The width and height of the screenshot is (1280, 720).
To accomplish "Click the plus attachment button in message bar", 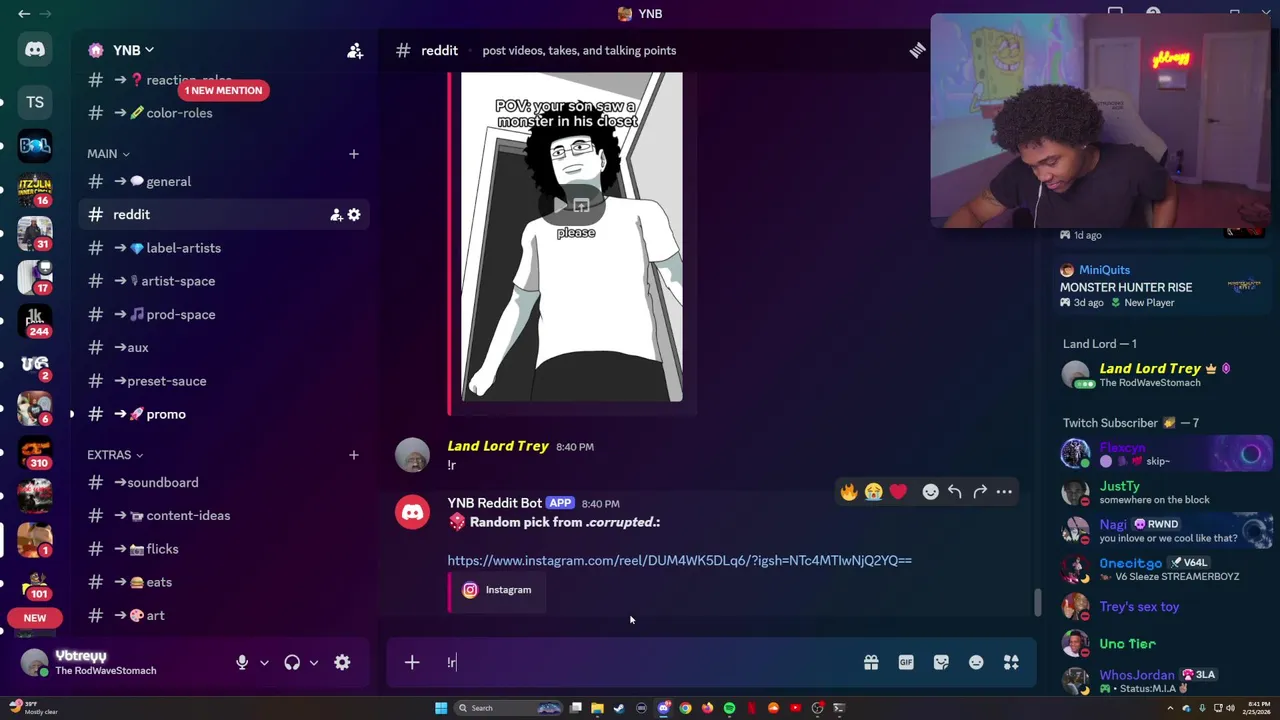I will [412, 662].
